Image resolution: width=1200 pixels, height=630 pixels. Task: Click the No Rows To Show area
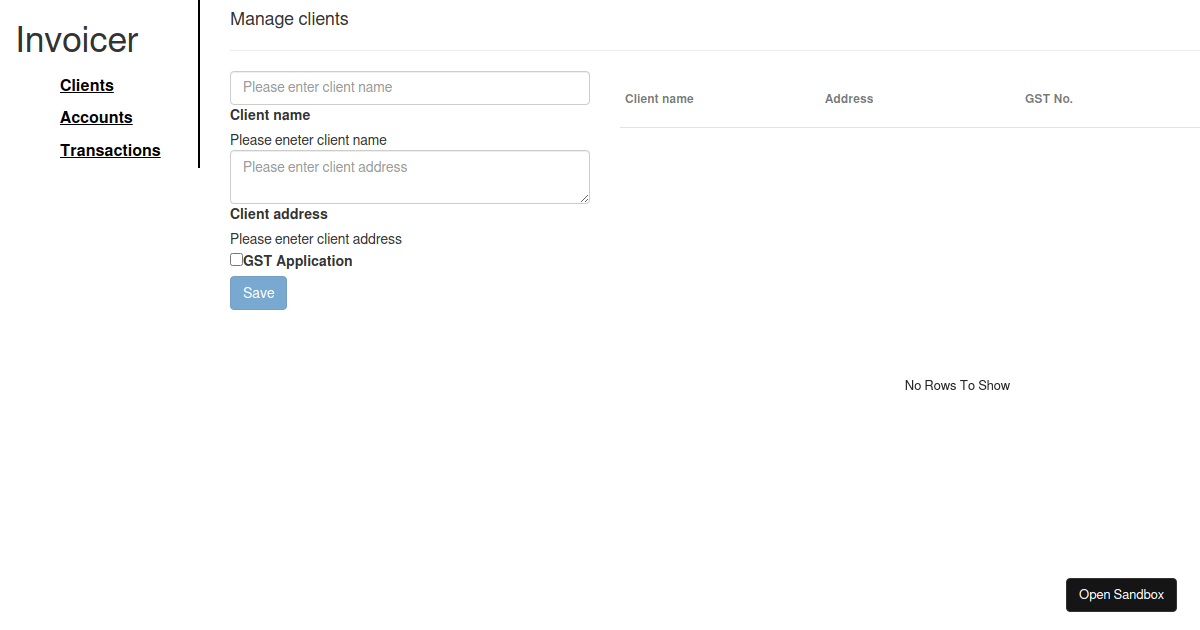957,385
